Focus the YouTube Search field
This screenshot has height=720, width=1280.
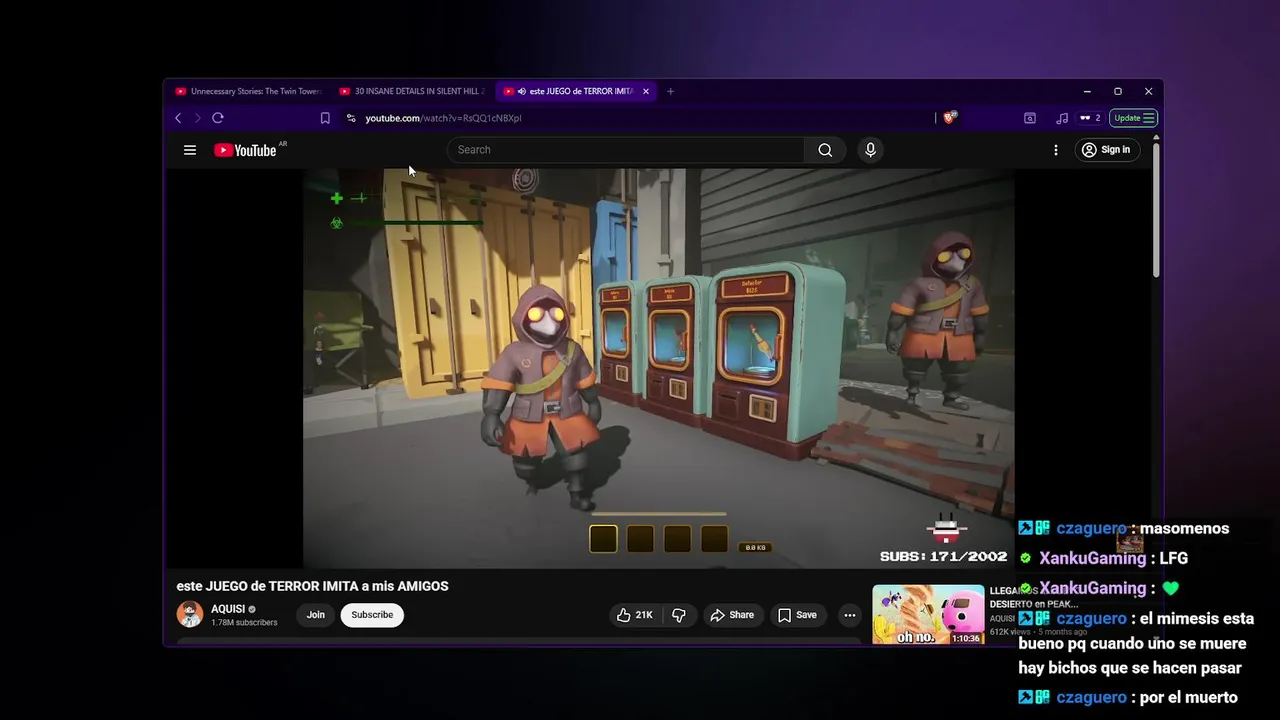click(626, 150)
